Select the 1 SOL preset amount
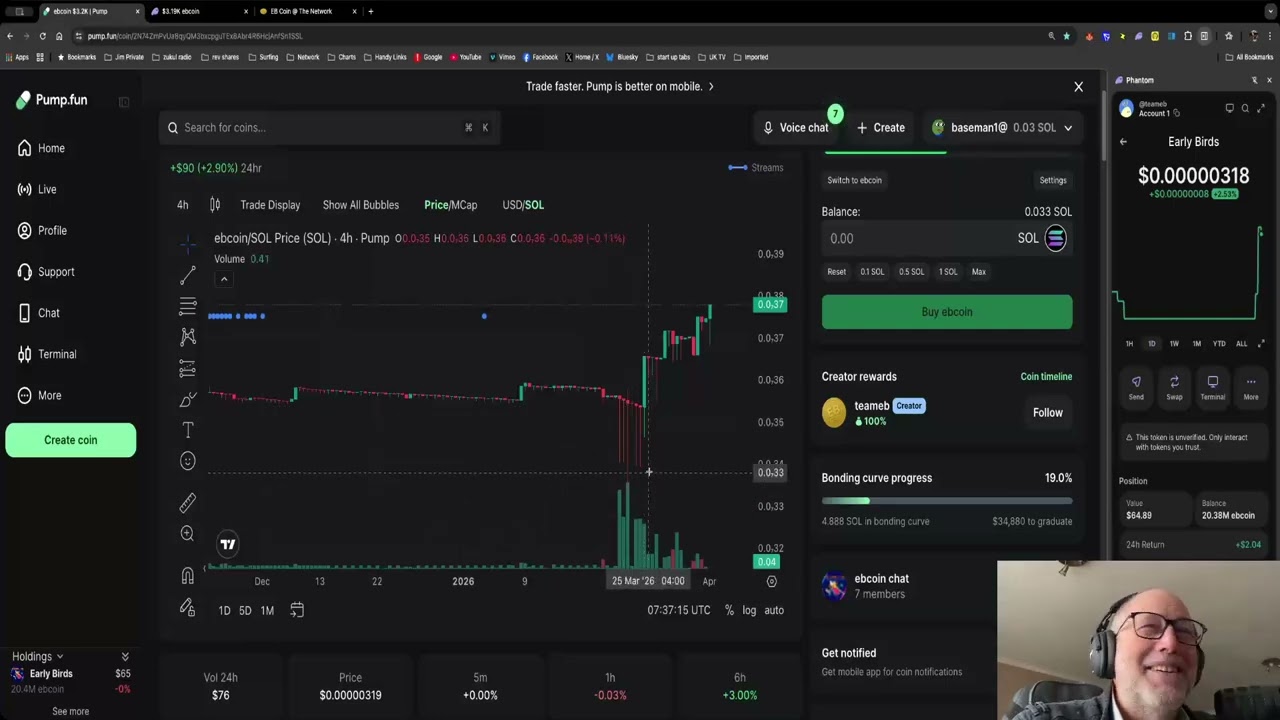 [x=948, y=272]
